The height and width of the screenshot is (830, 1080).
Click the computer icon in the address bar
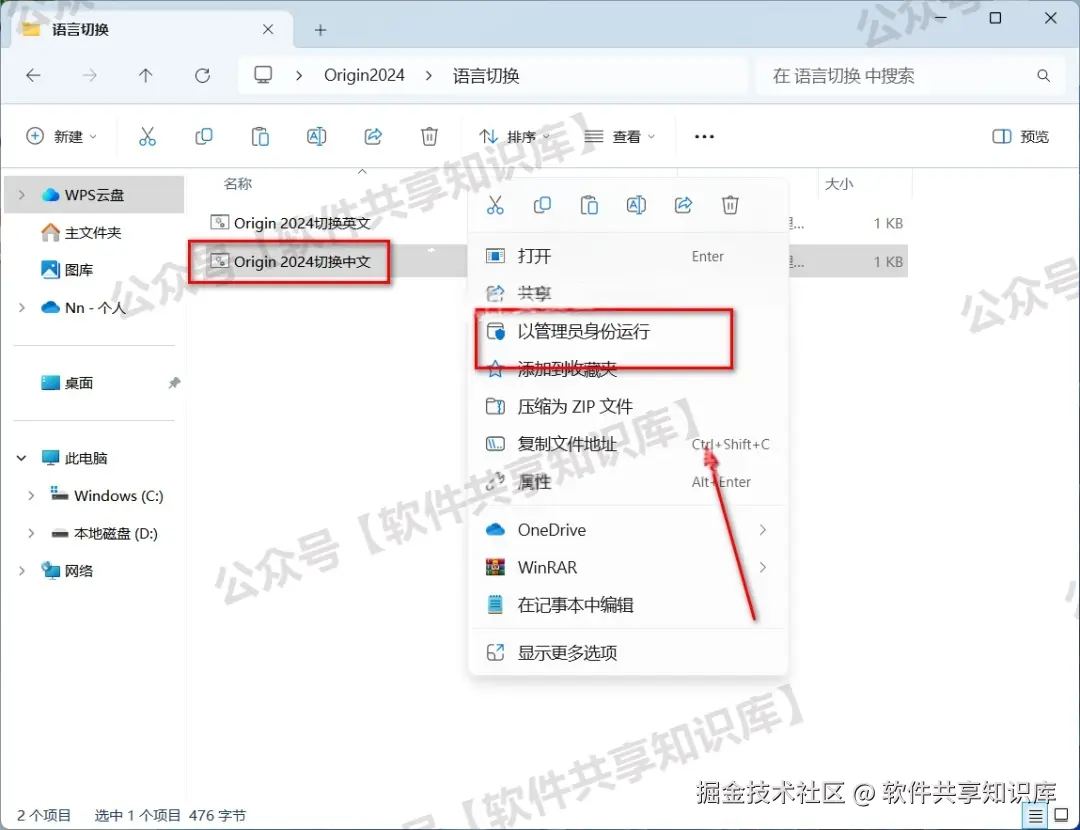(263, 75)
